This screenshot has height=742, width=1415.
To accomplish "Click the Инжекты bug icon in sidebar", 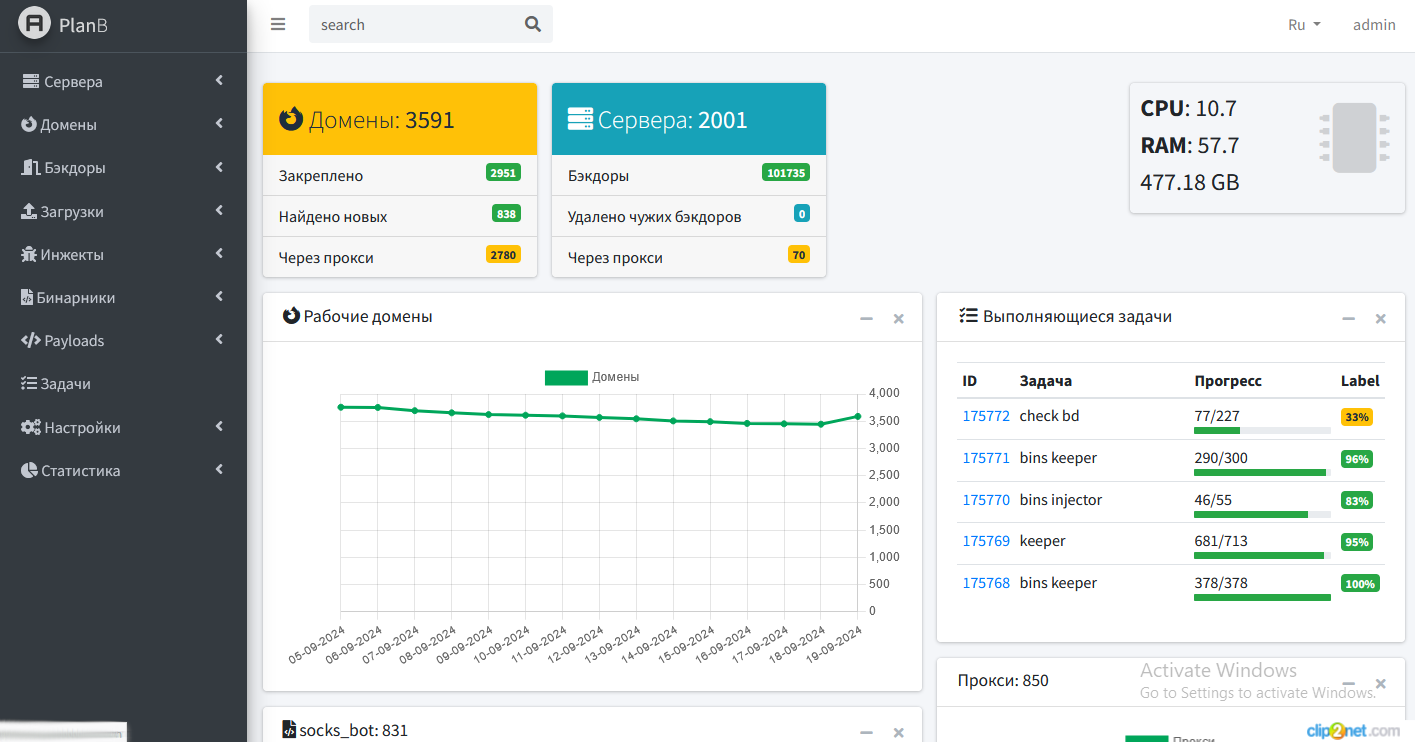I will pos(29,255).
